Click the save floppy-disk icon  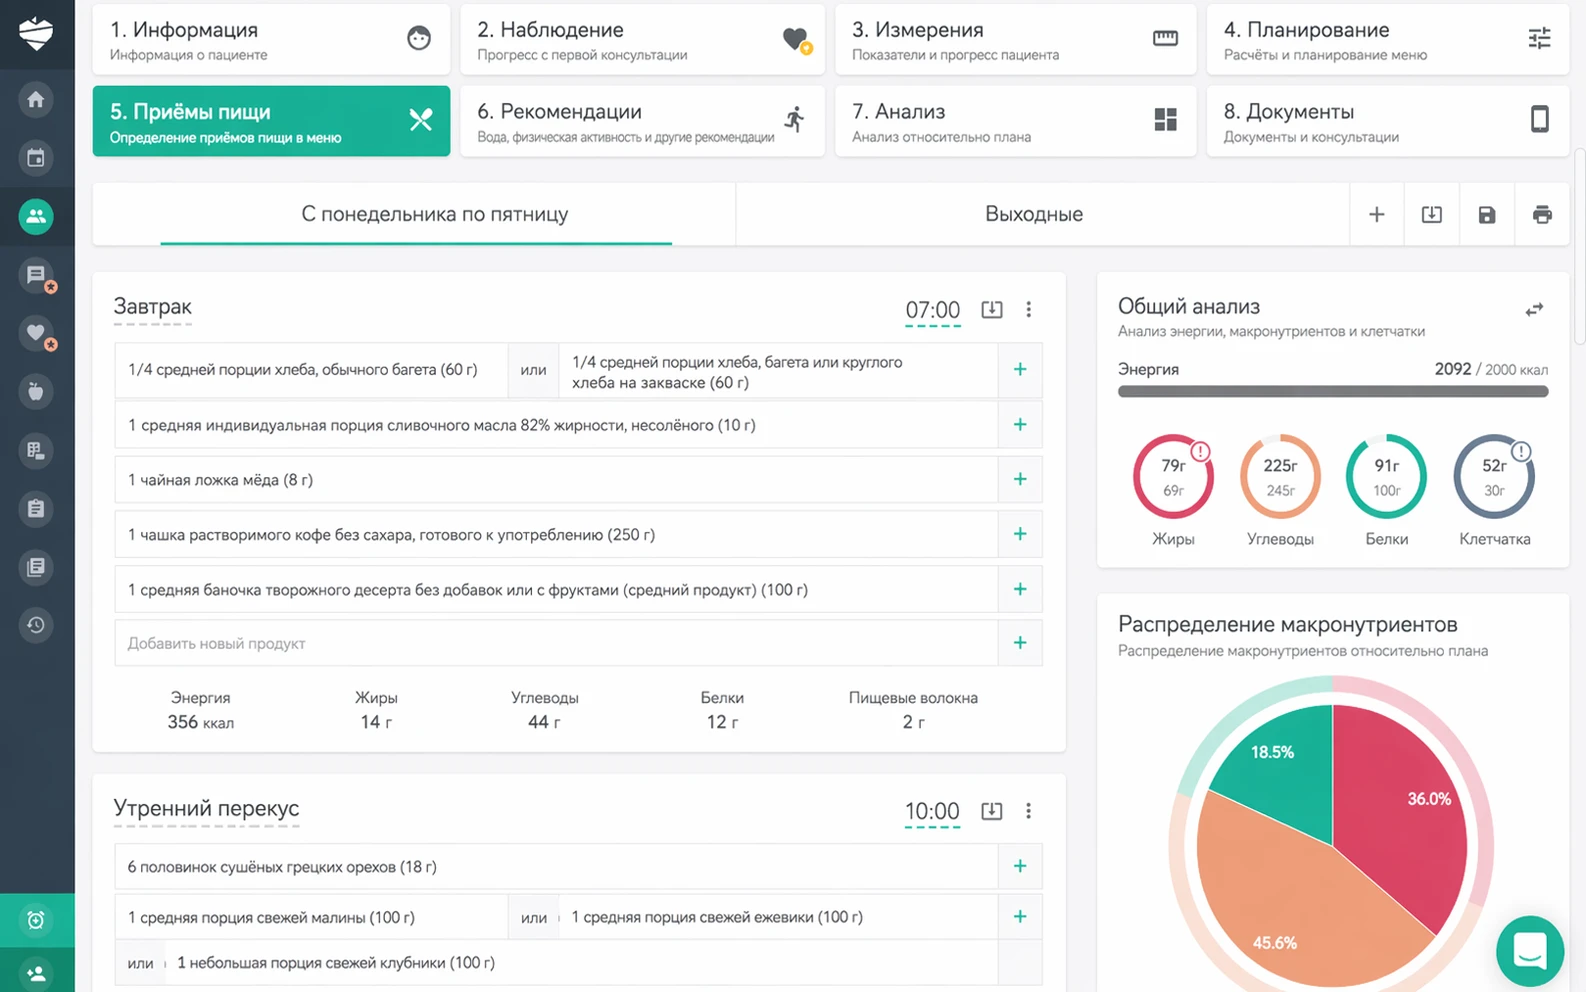coord(1487,214)
